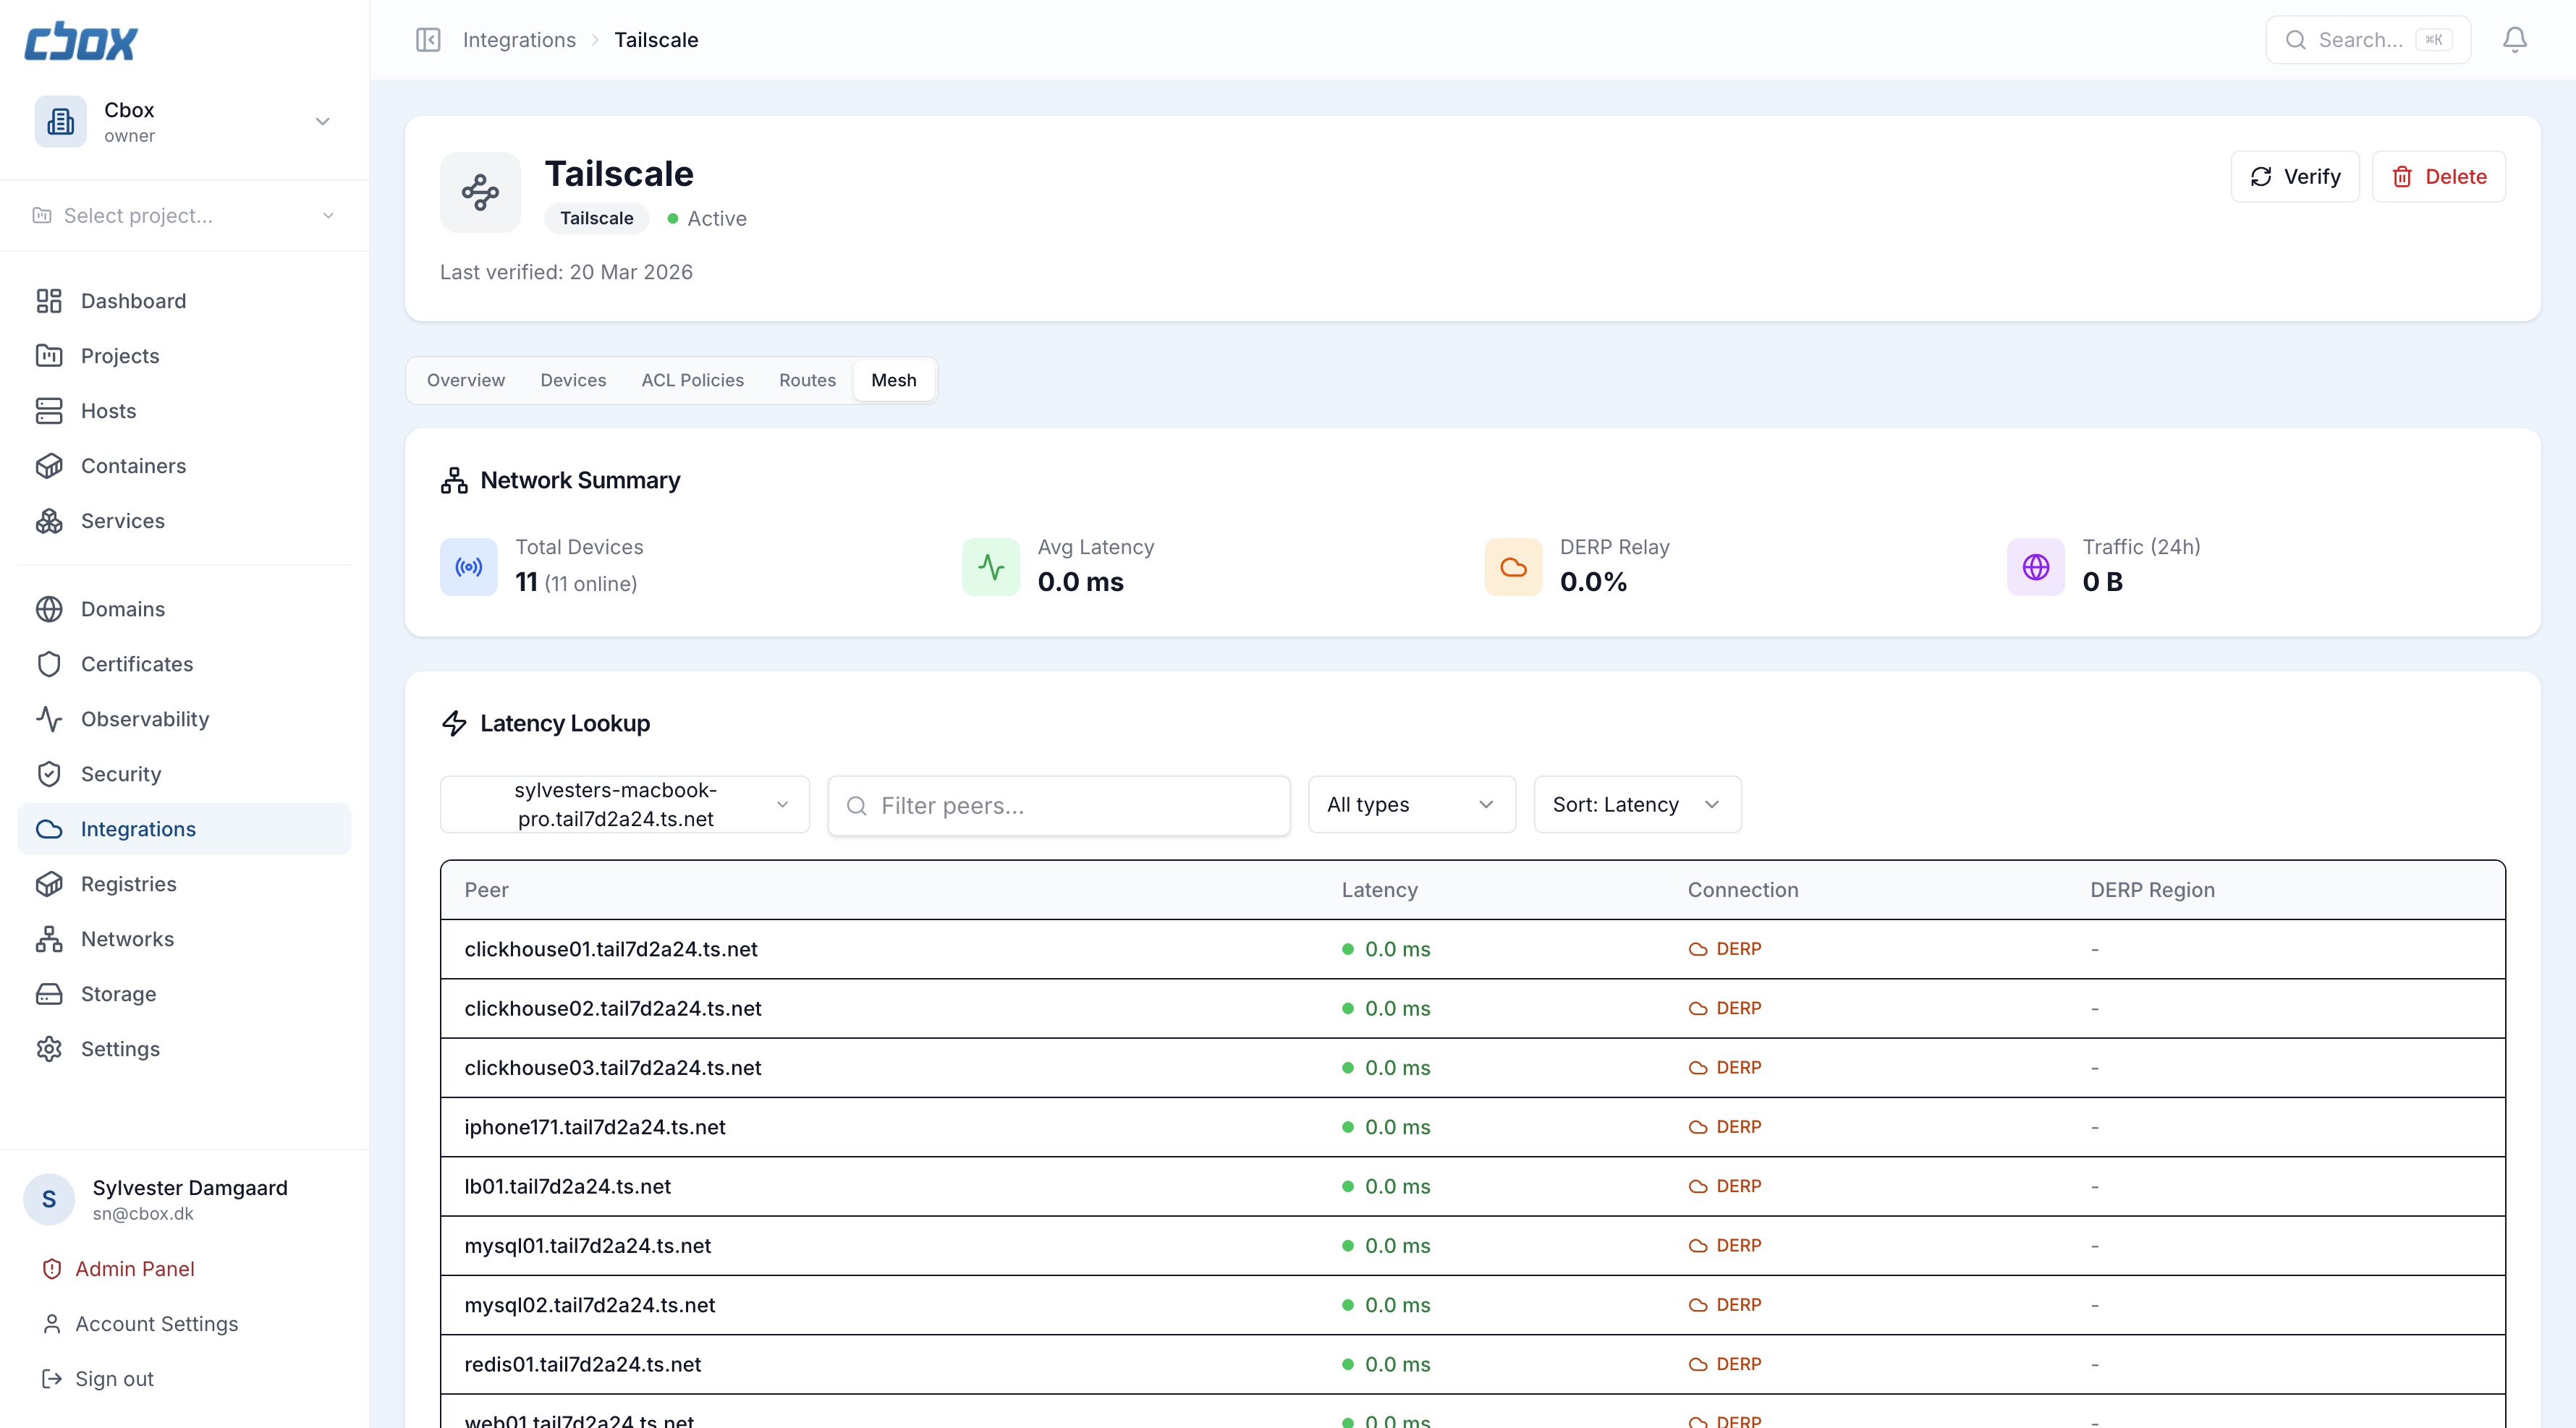Open Containers from sidebar
2576x1428 pixels.
pos(133,466)
